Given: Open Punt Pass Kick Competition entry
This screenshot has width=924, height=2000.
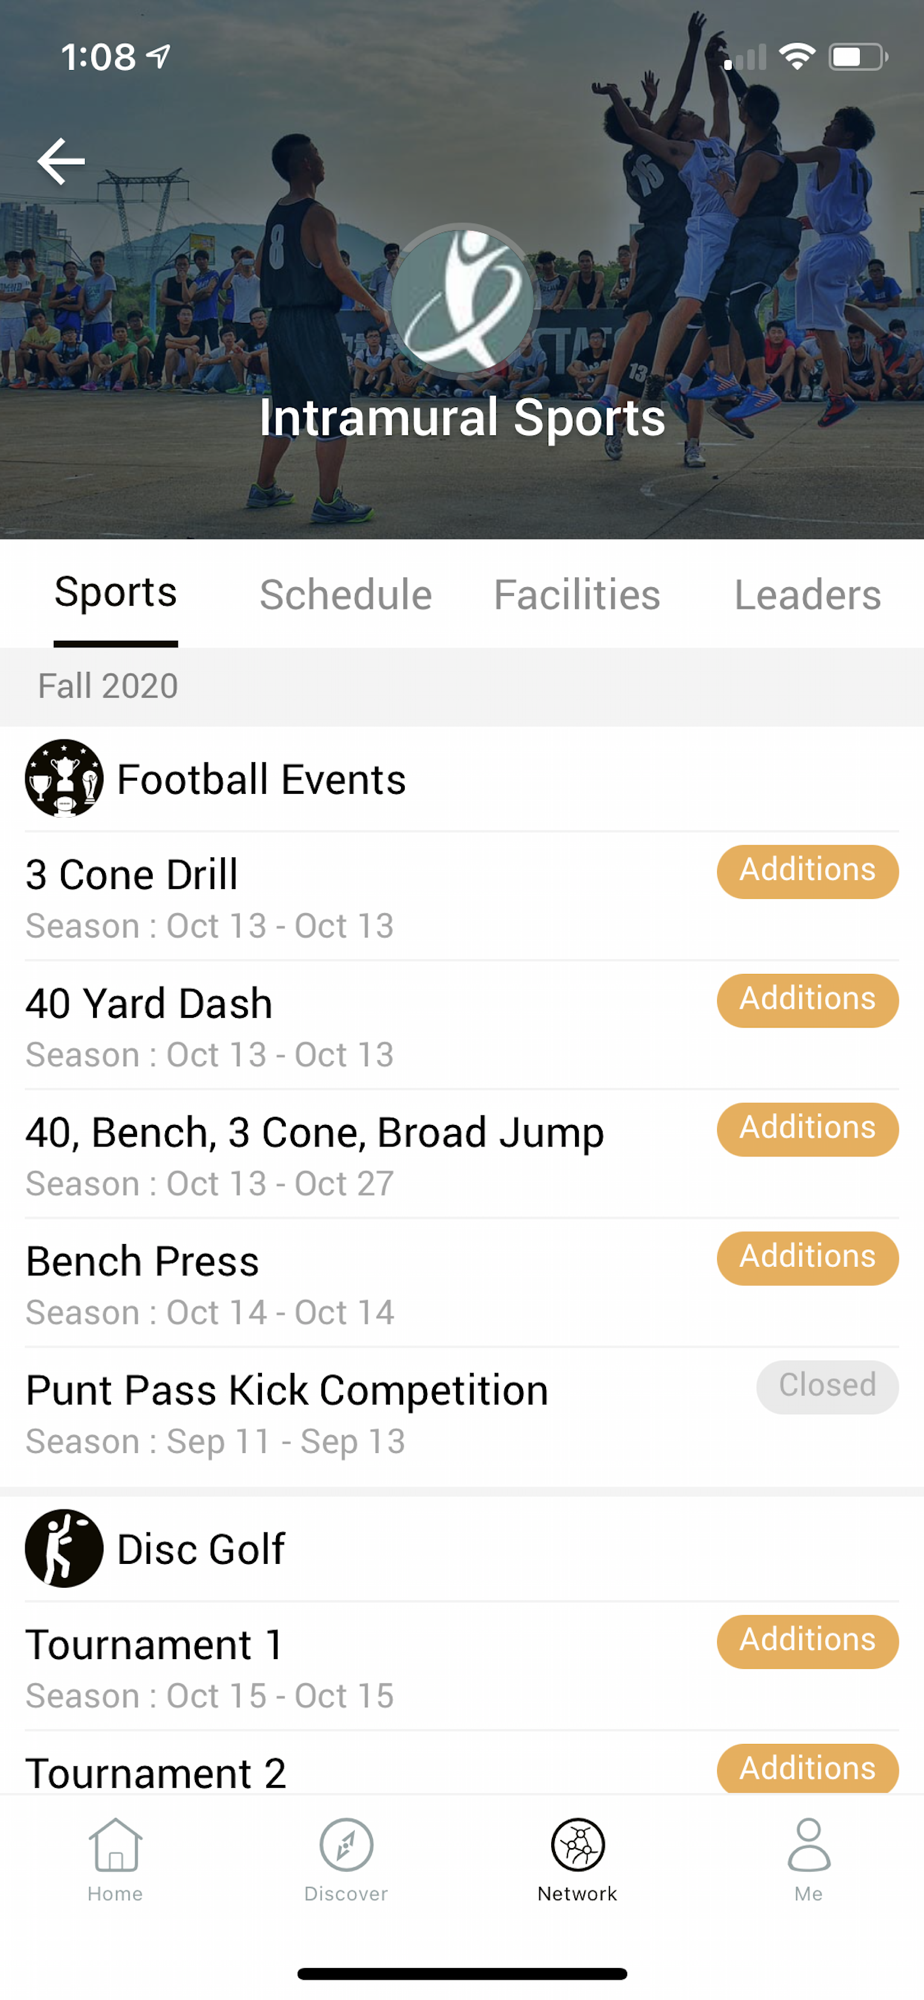Looking at the screenshot, I should tap(462, 1412).
